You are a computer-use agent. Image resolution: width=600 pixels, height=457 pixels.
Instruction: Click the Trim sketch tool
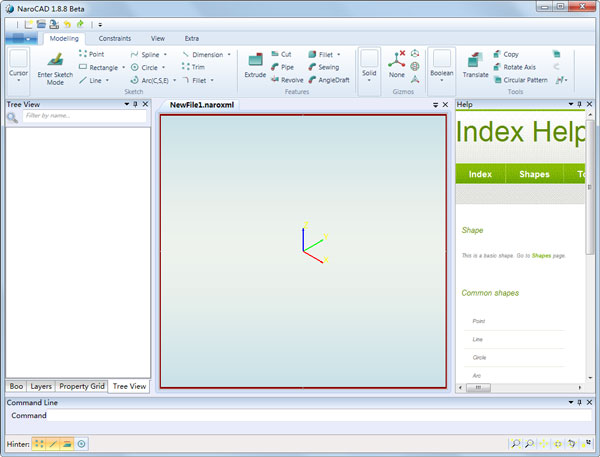pos(193,67)
